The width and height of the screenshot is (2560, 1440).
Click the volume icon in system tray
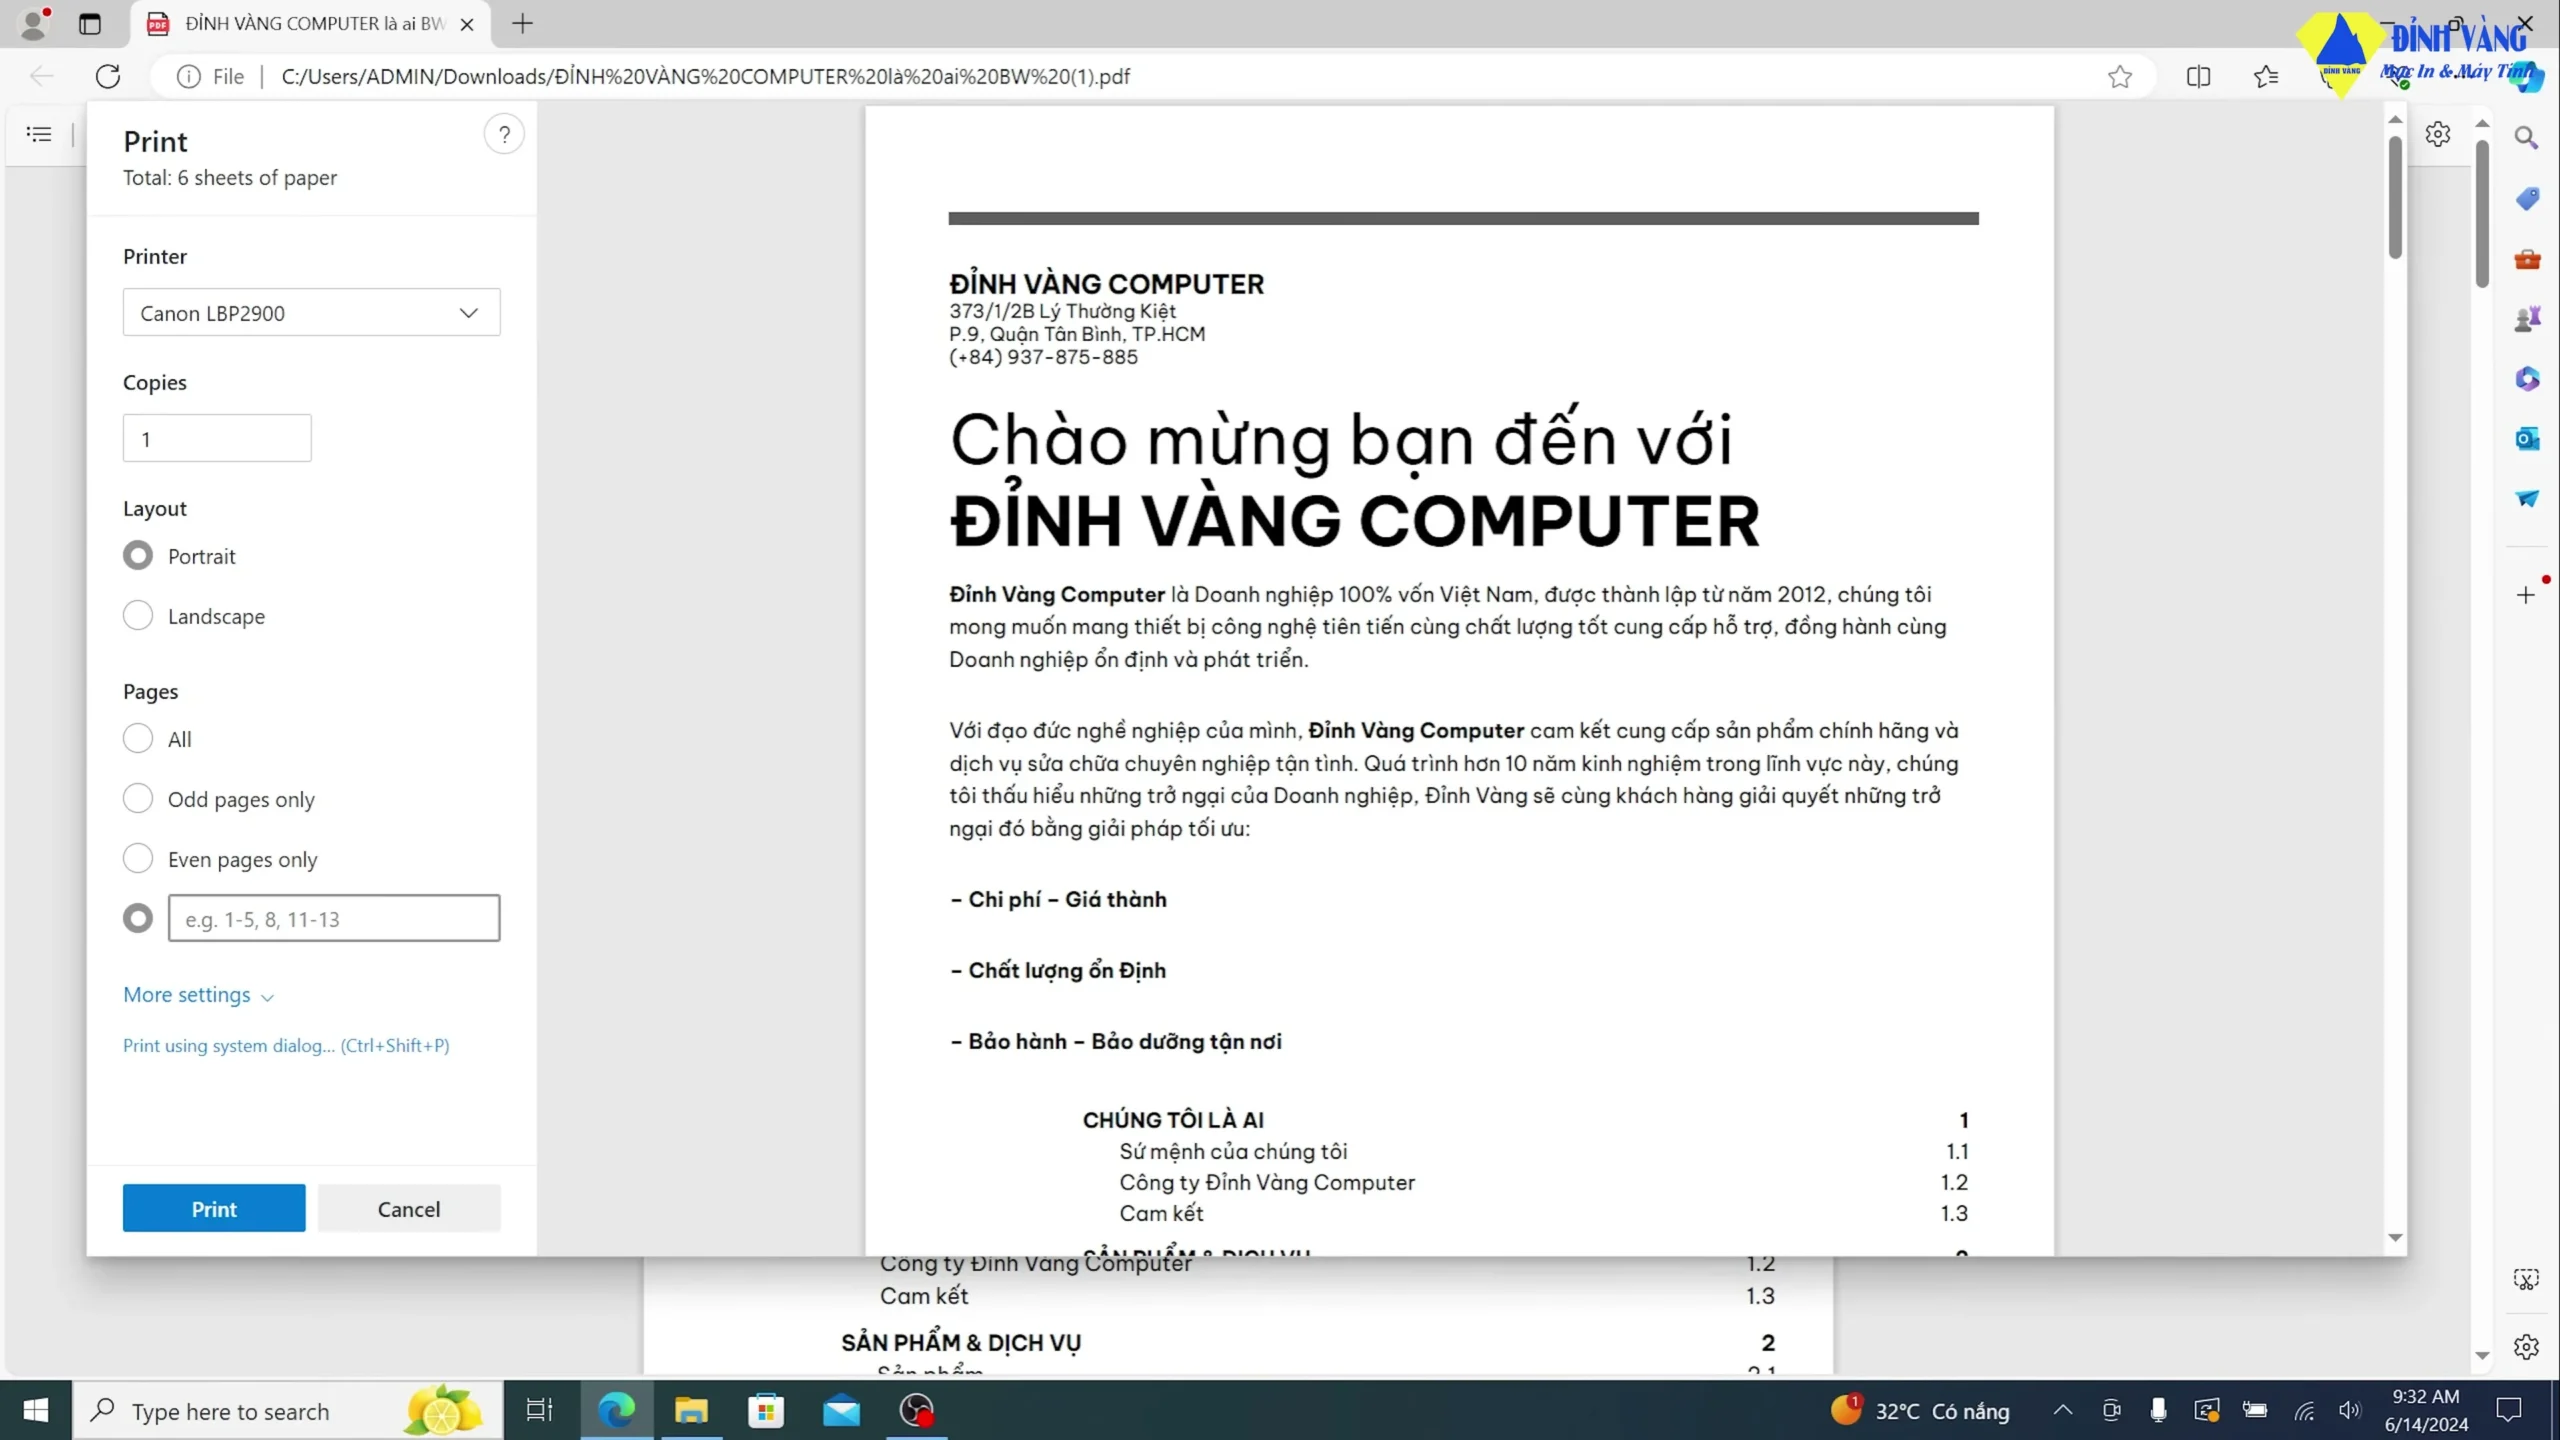click(x=2350, y=1410)
